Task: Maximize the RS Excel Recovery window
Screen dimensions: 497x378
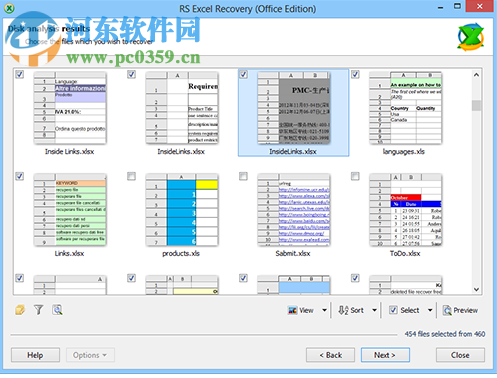Action: point(458,6)
